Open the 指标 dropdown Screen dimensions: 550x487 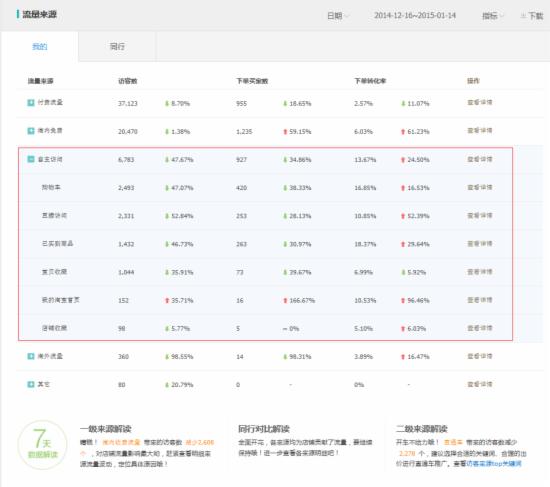tap(493, 16)
